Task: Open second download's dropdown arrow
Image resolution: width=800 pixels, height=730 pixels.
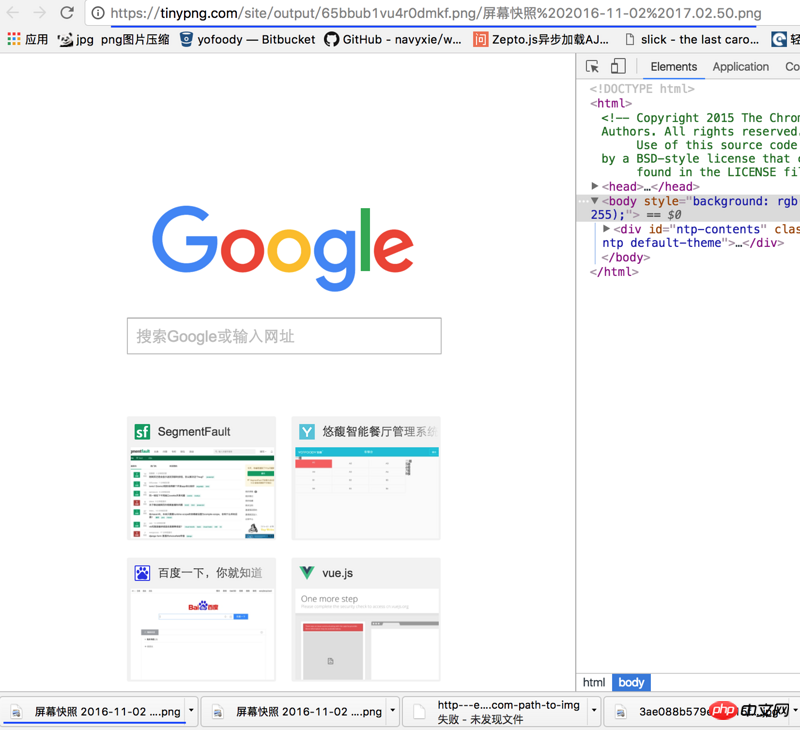Action: point(393,710)
